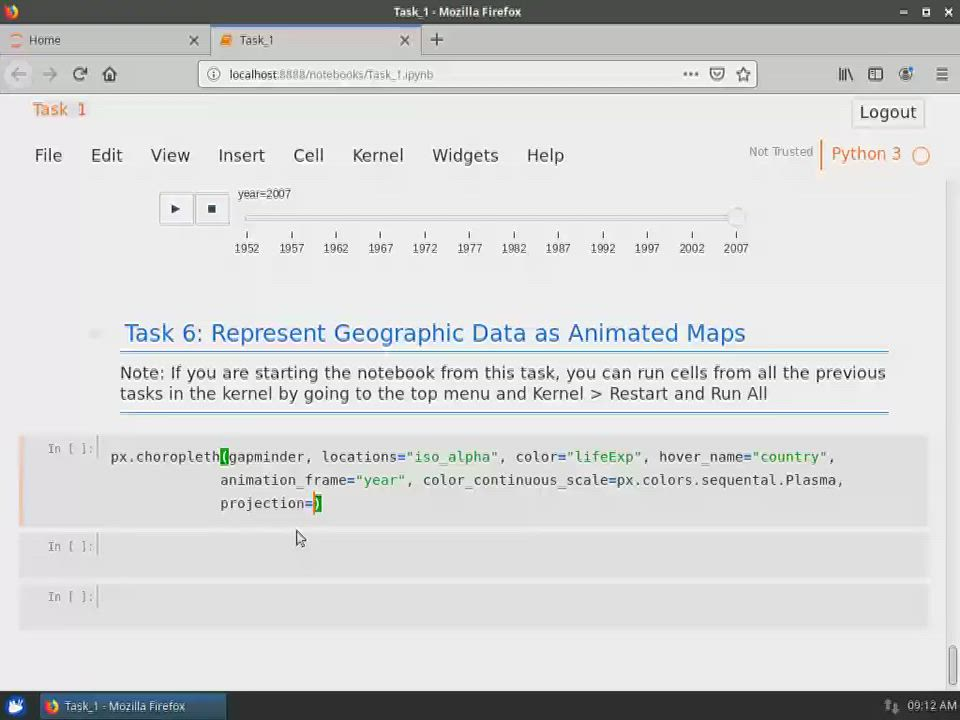960x720 pixels.
Task: Go to browser Home page icon
Action: (x=110, y=74)
